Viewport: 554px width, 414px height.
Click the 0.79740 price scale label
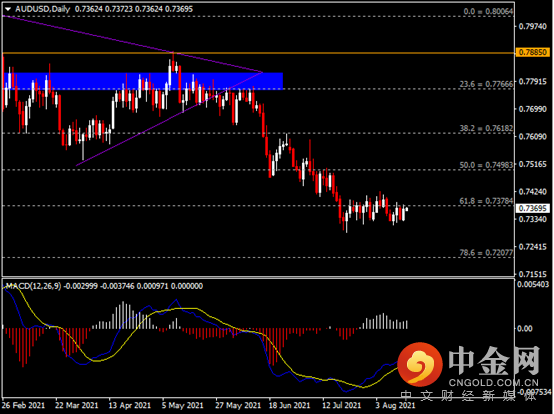[533, 26]
